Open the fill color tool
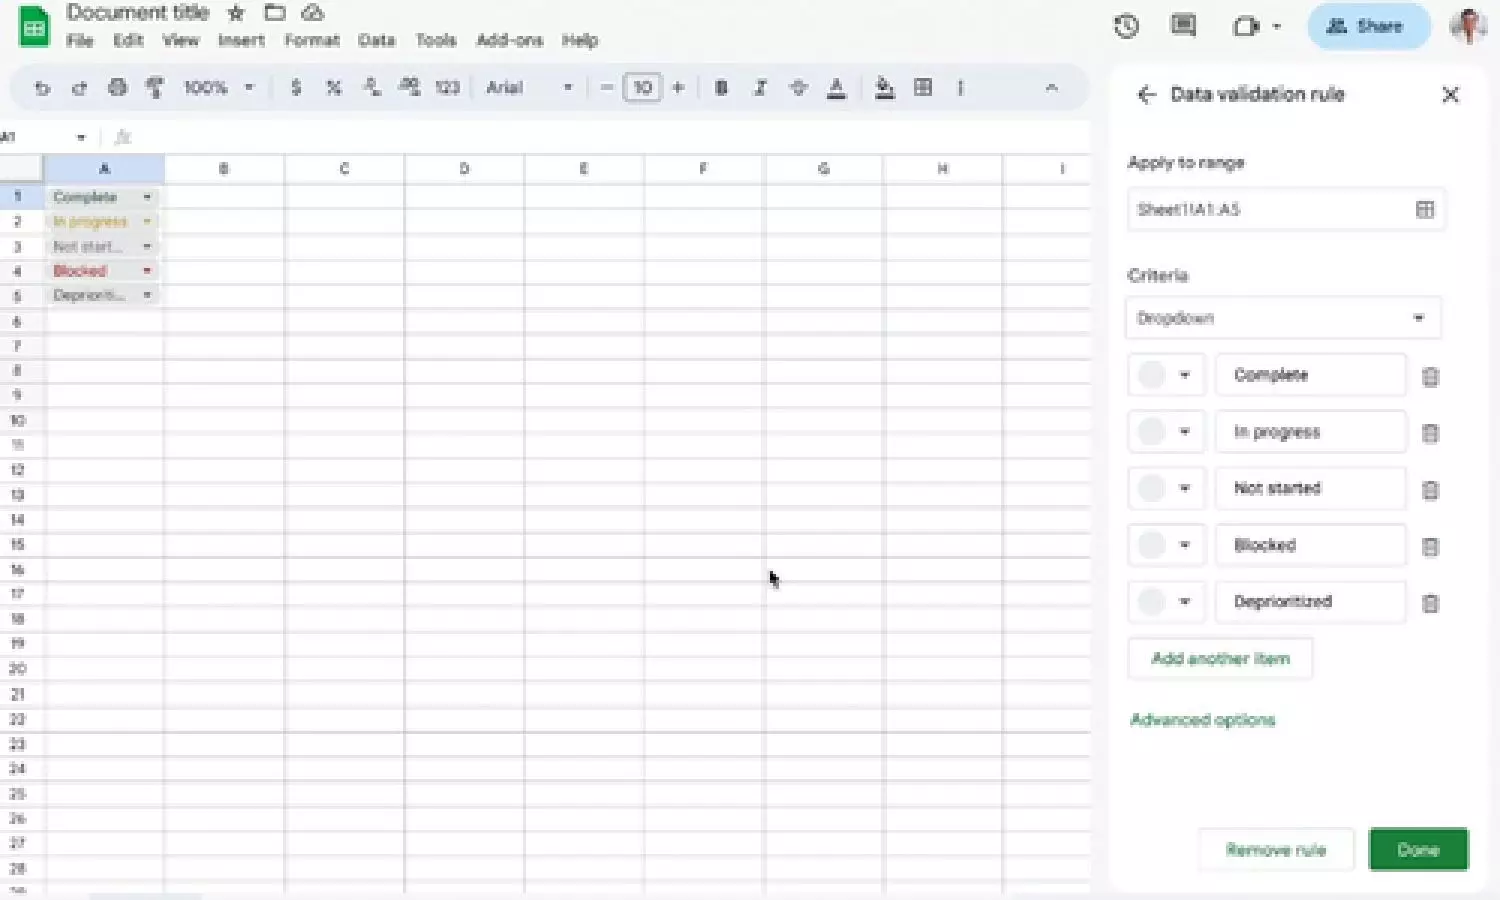The height and width of the screenshot is (900, 1500). coord(884,88)
